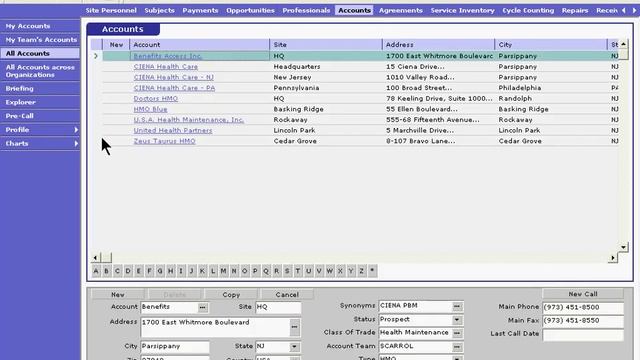Open Benefits Access Inc. account link
640x360 pixels.
[x=168, y=56]
